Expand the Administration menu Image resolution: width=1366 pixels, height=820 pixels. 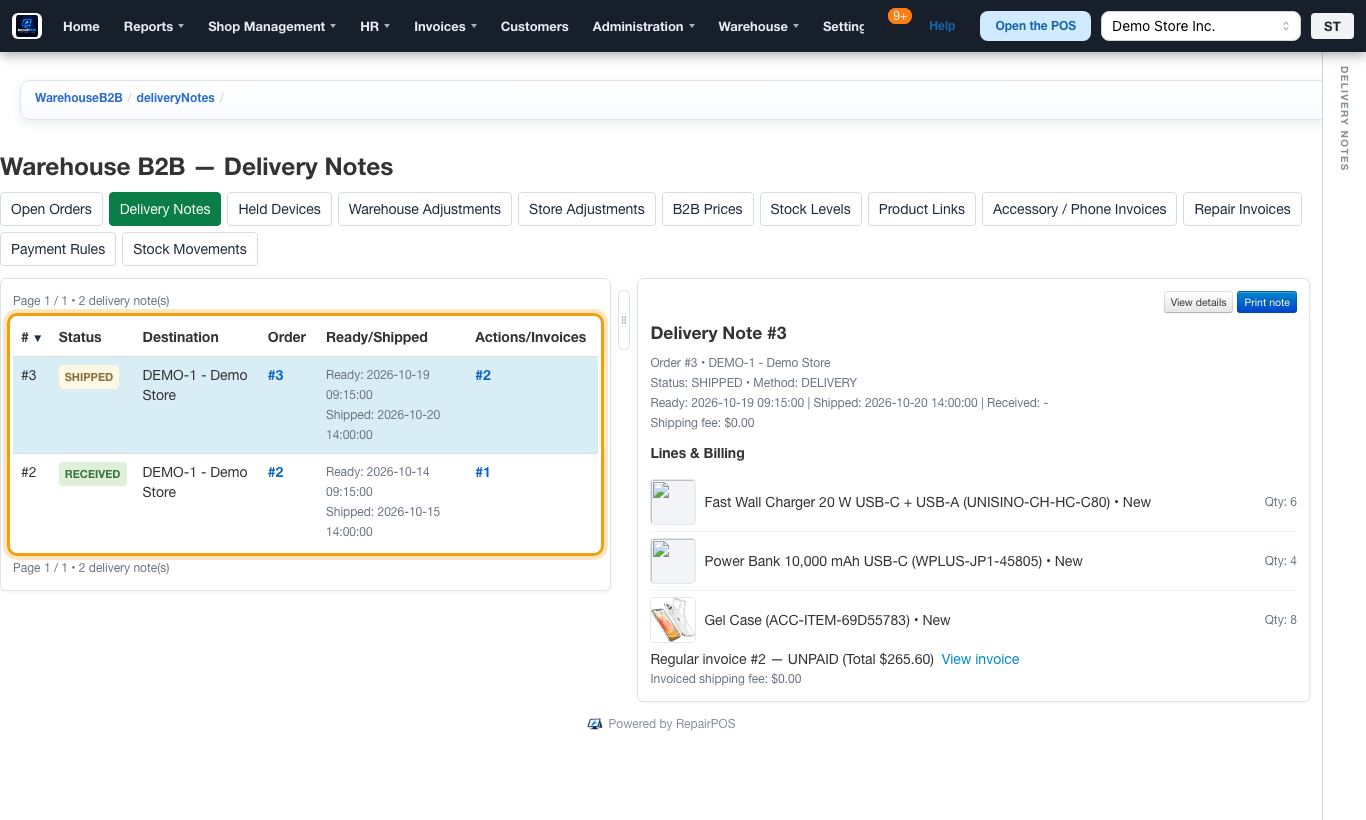[x=644, y=26]
